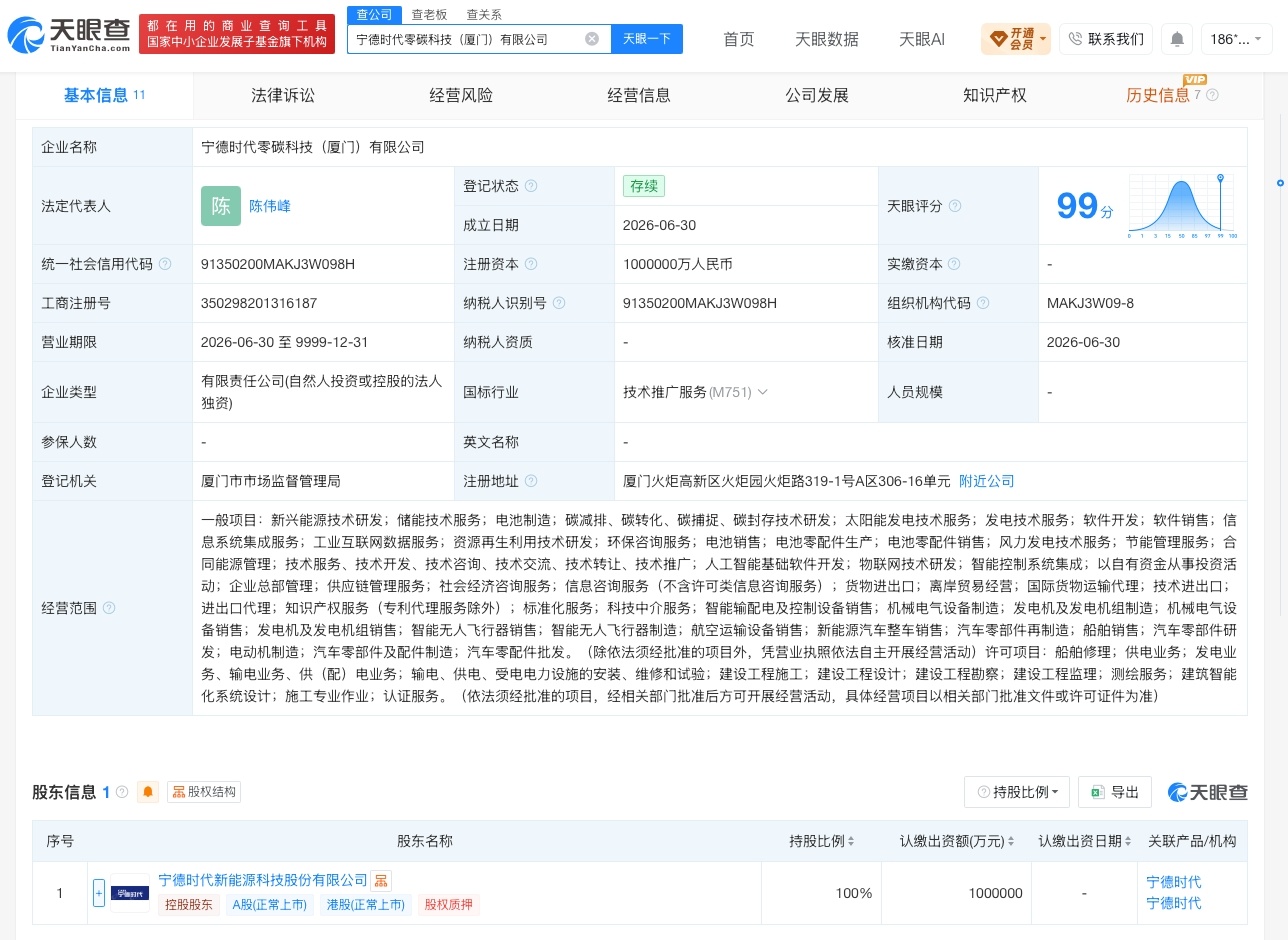Click the TianYanCha logo at top left
The height and width of the screenshot is (940, 1288).
69,35
